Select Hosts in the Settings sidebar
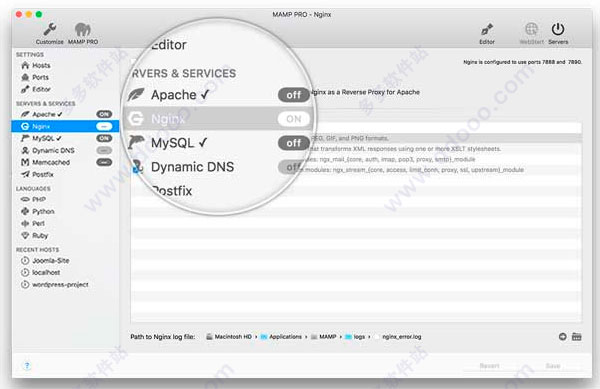600x389 pixels. pos(65,65)
